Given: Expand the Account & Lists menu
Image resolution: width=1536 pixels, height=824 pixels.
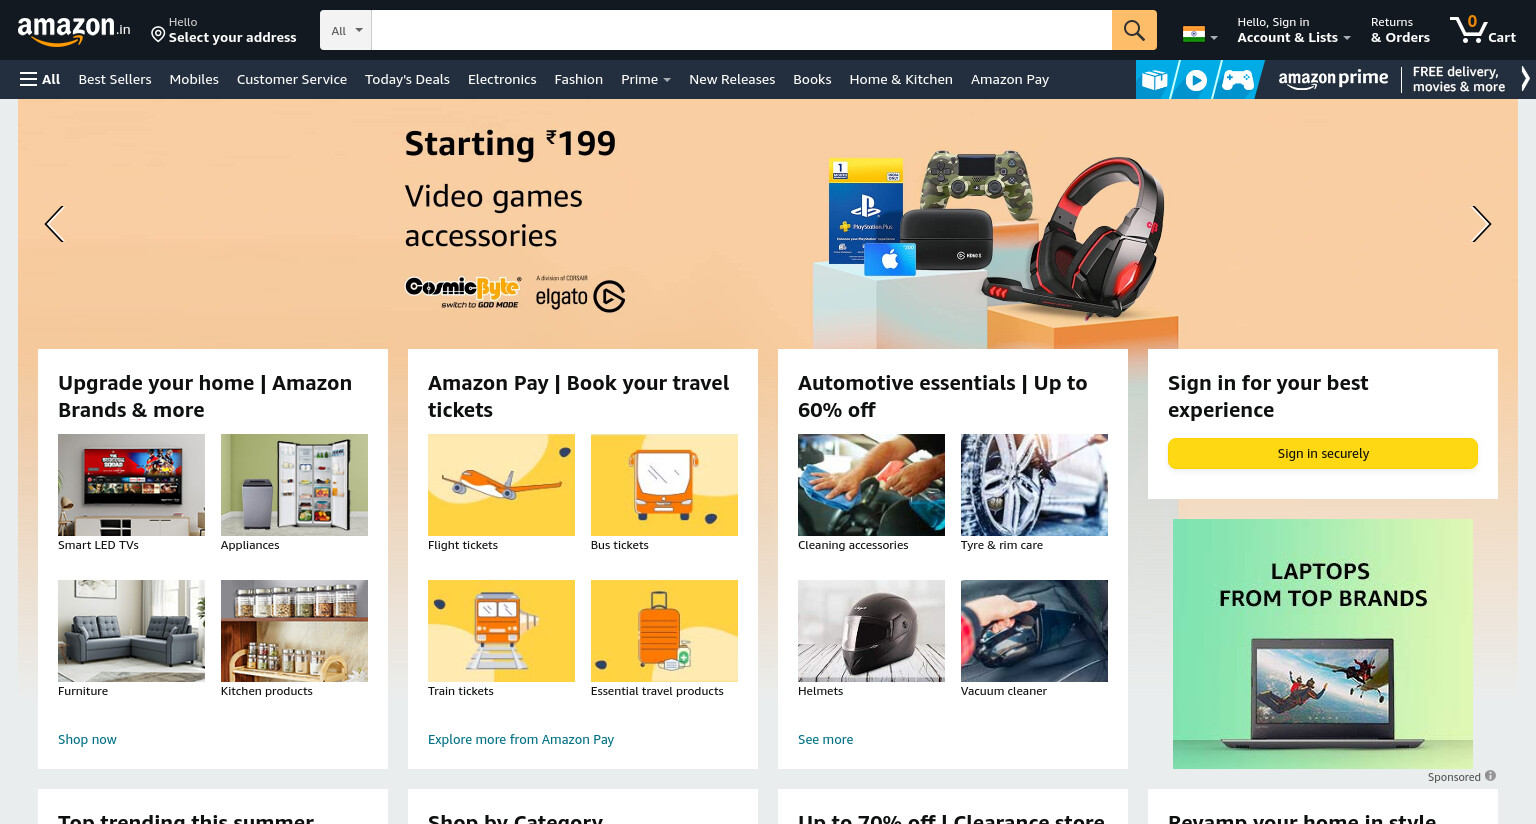Looking at the screenshot, I should pos(1293,30).
